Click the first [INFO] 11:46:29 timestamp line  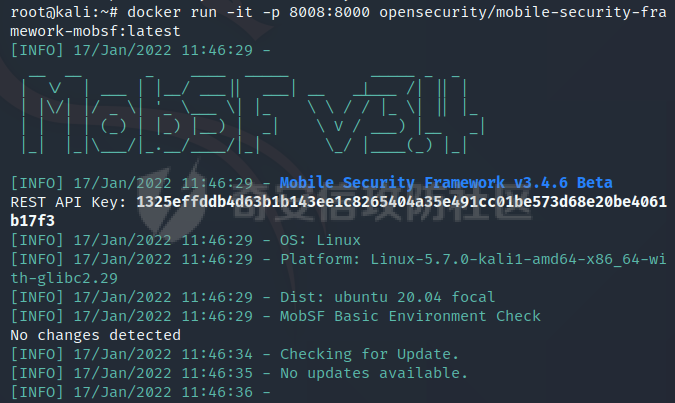[x=140, y=50]
